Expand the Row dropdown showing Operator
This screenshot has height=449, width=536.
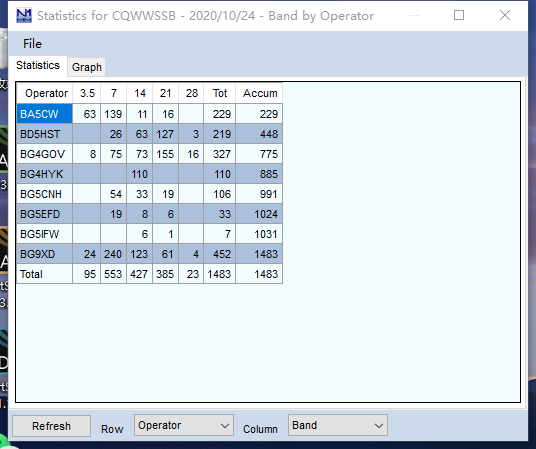(184, 425)
